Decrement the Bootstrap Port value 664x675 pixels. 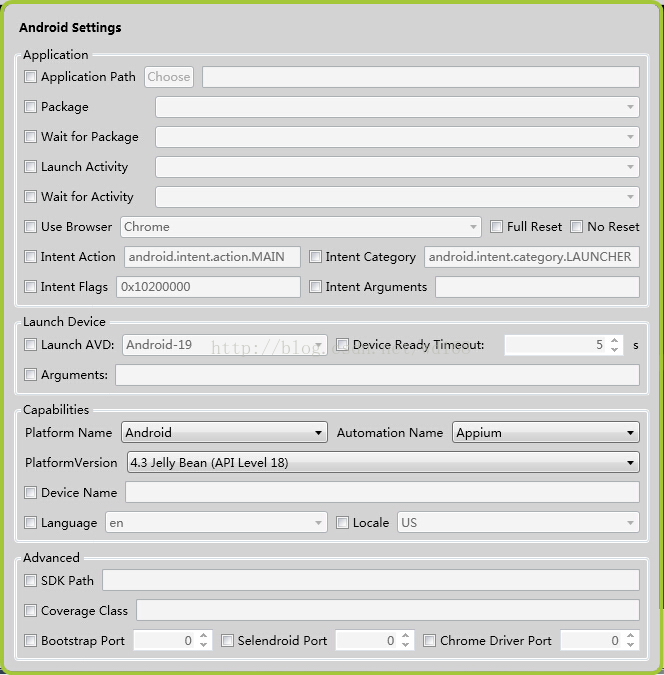204,645
